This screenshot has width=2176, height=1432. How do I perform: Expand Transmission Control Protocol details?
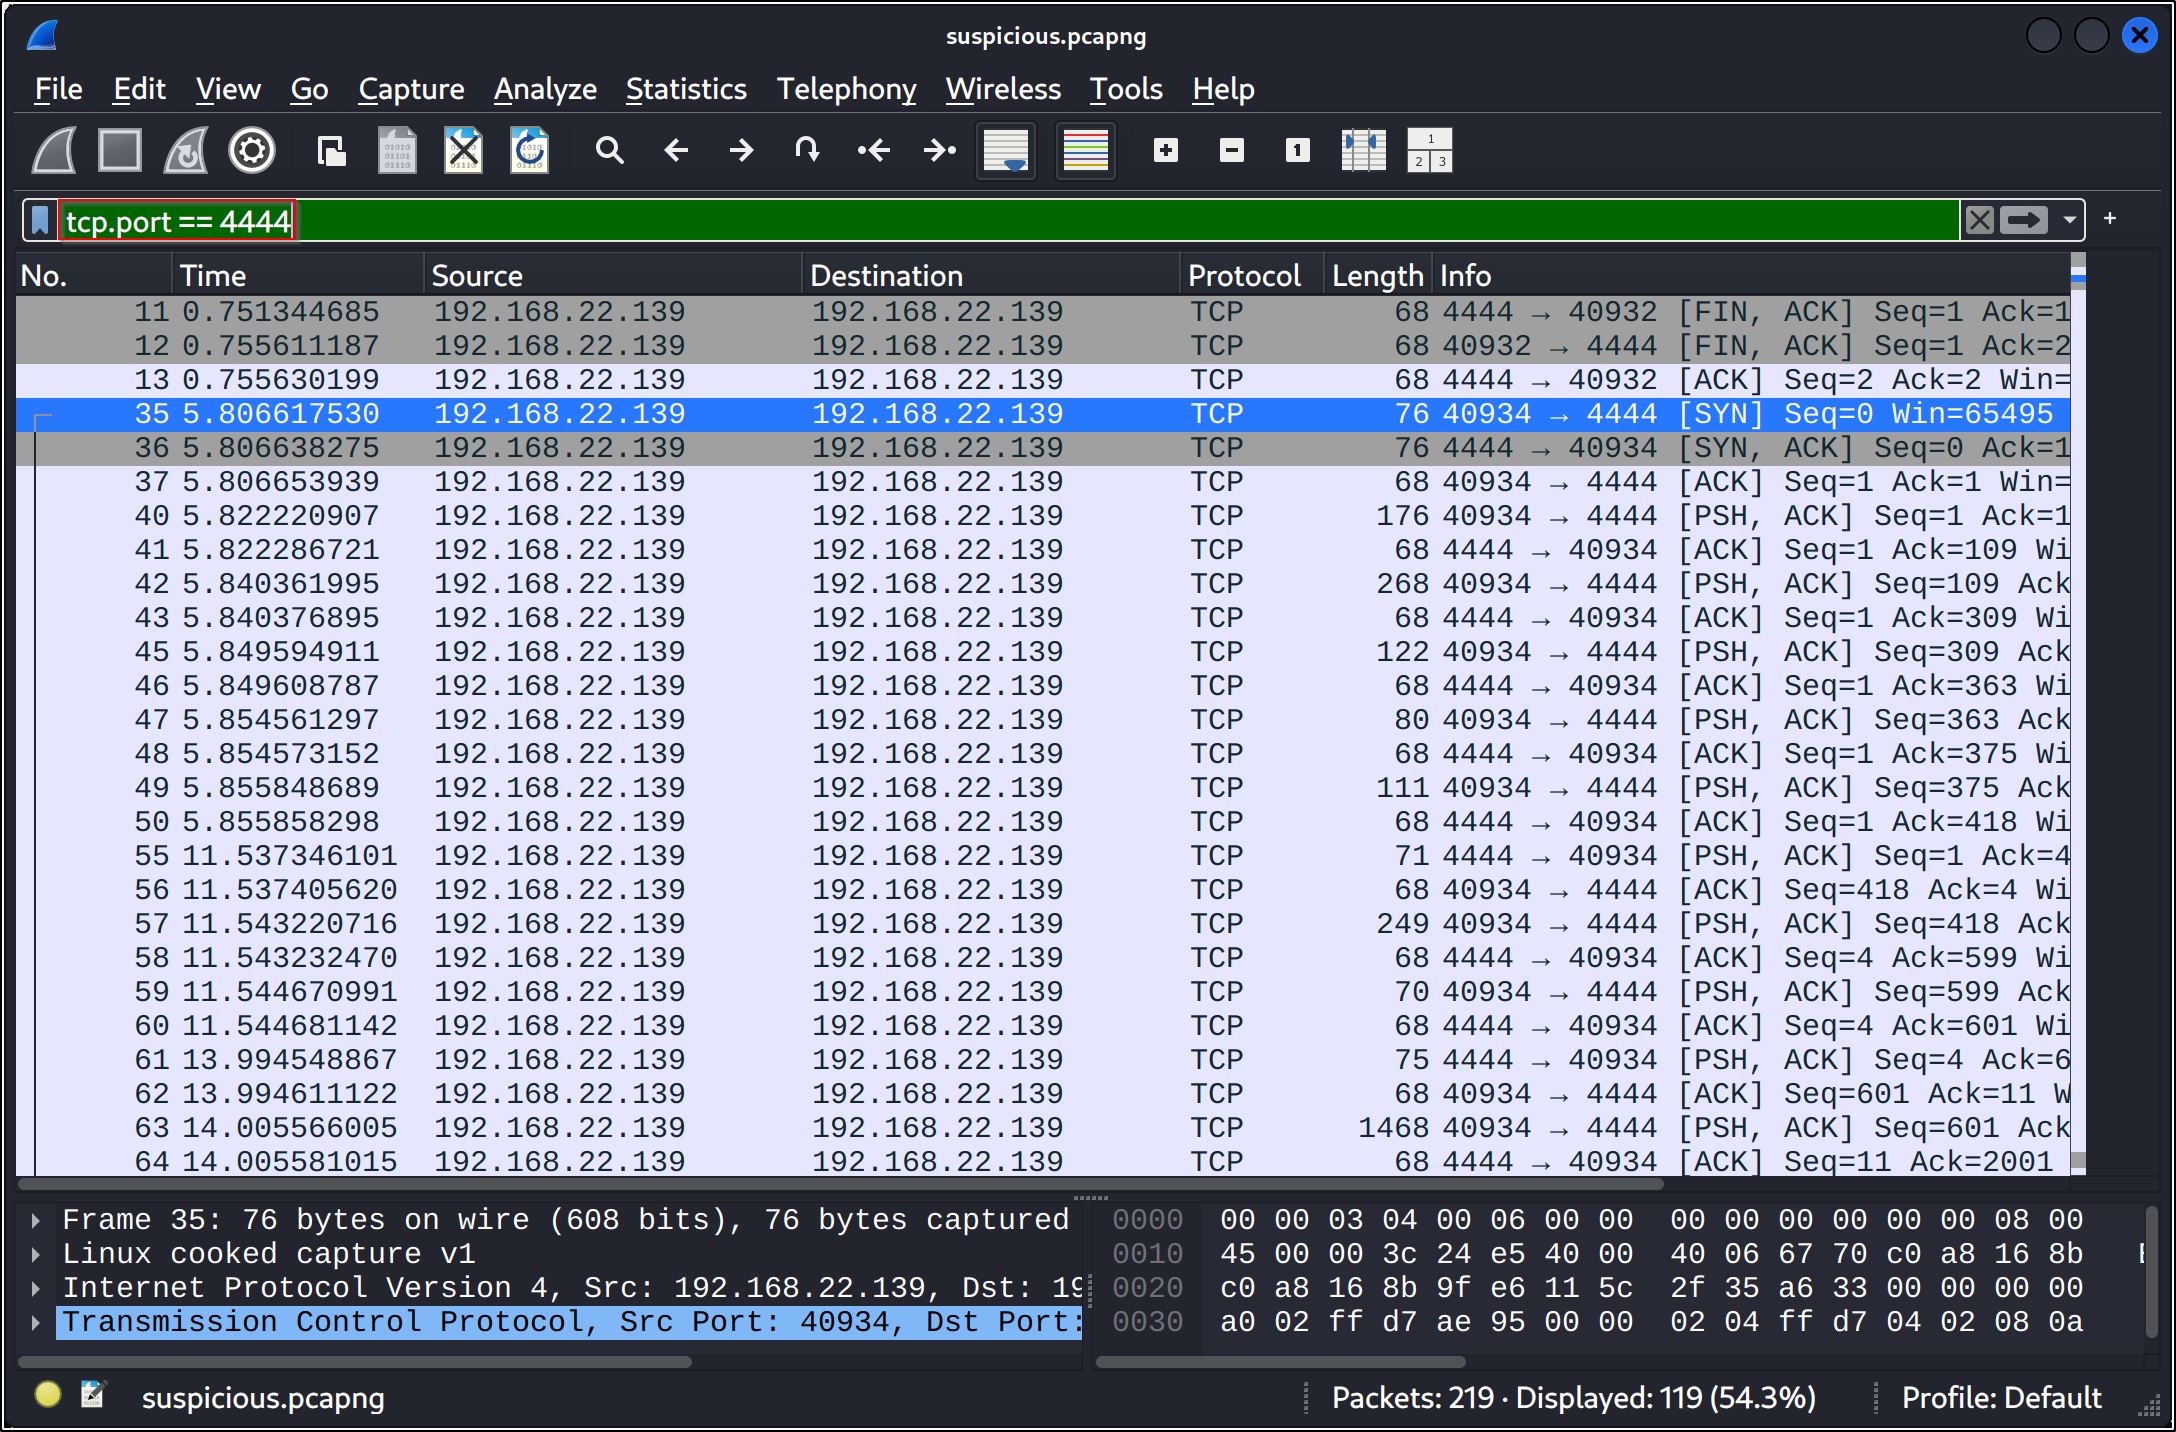click(36, 1322)
